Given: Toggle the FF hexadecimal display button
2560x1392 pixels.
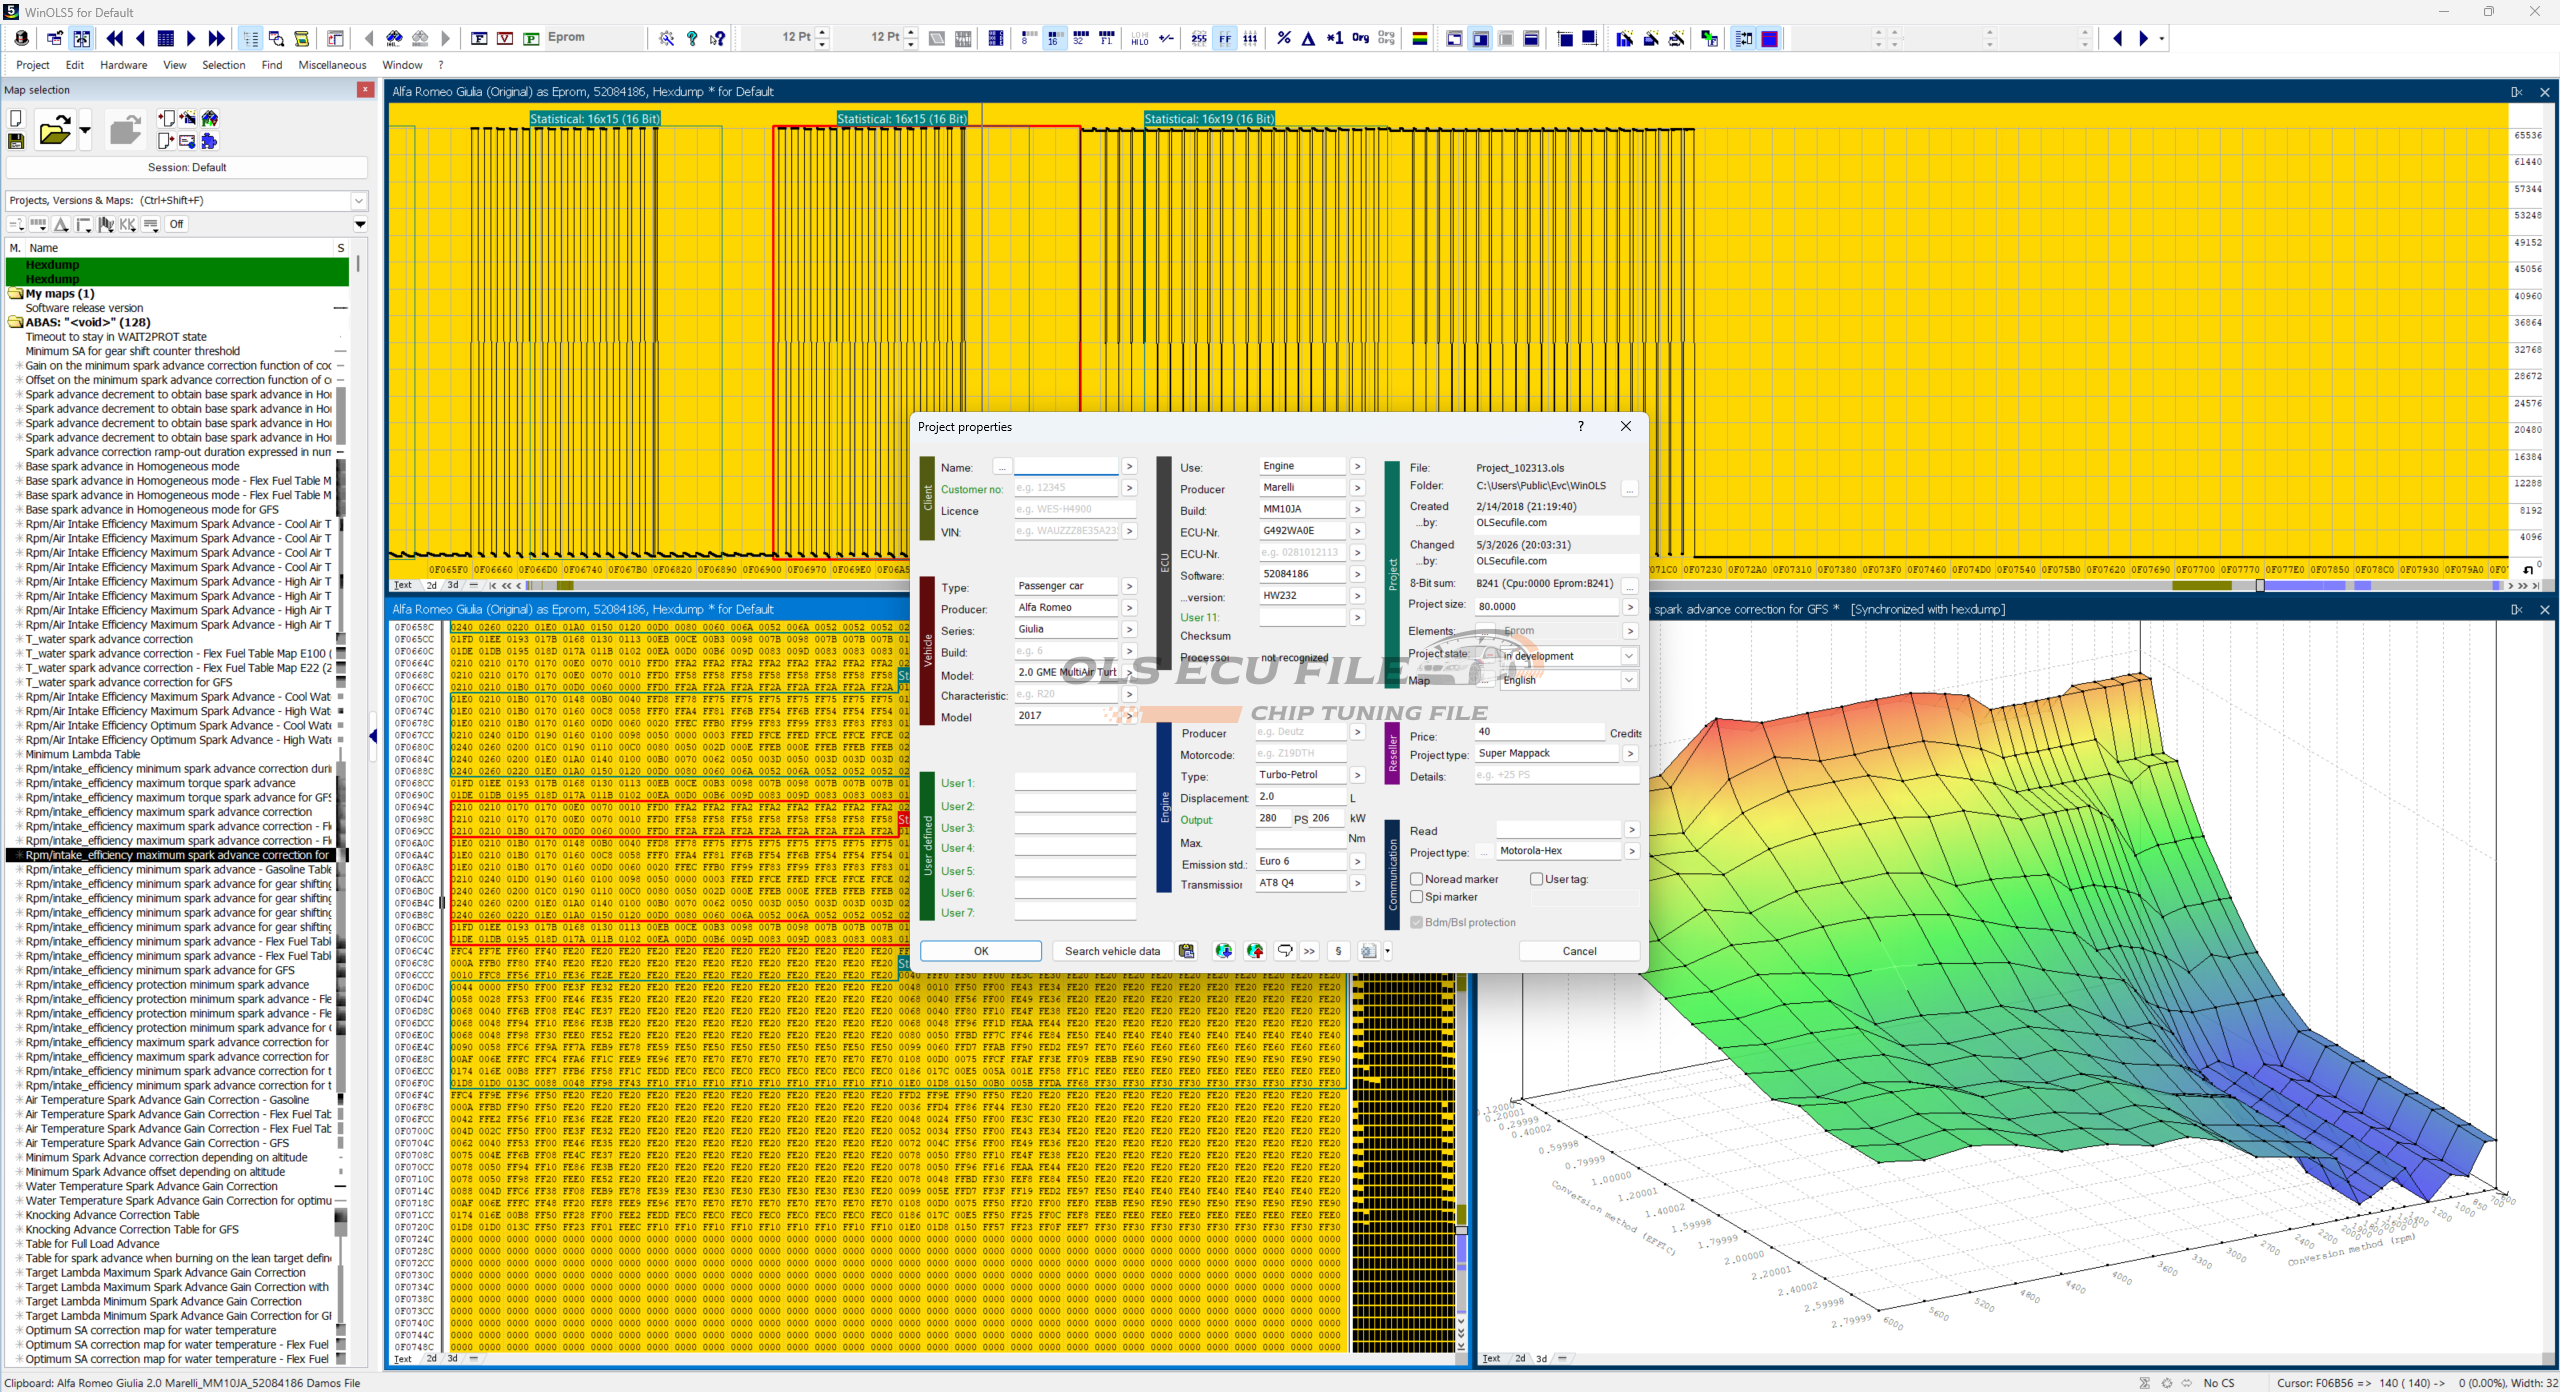Looking at the screenshot, I should (1224, 38).
